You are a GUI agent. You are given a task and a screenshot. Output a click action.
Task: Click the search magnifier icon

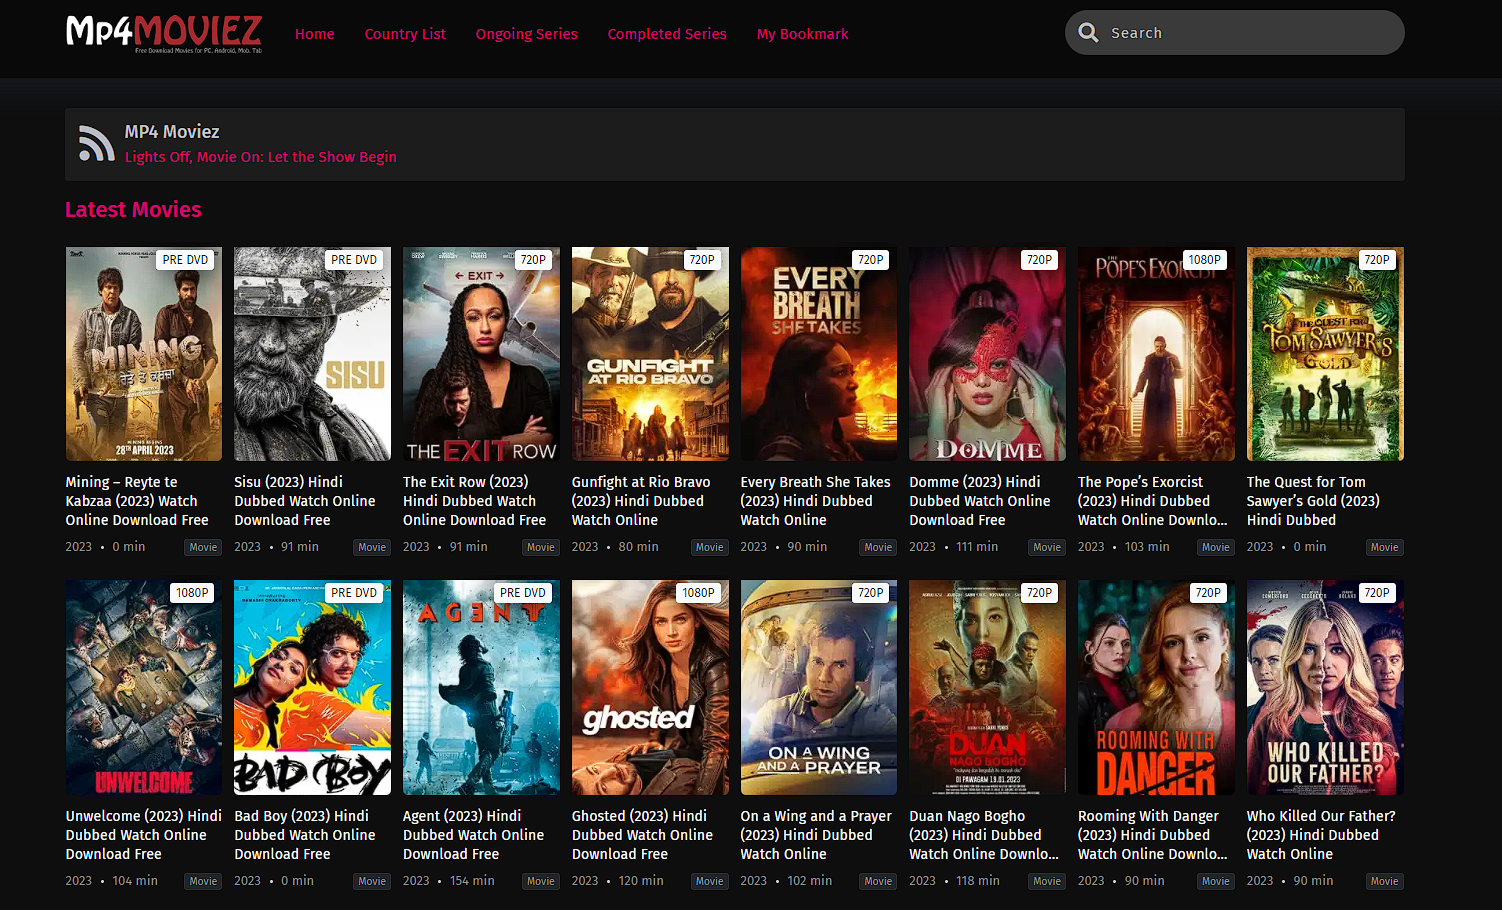[x=1088, y=33]
